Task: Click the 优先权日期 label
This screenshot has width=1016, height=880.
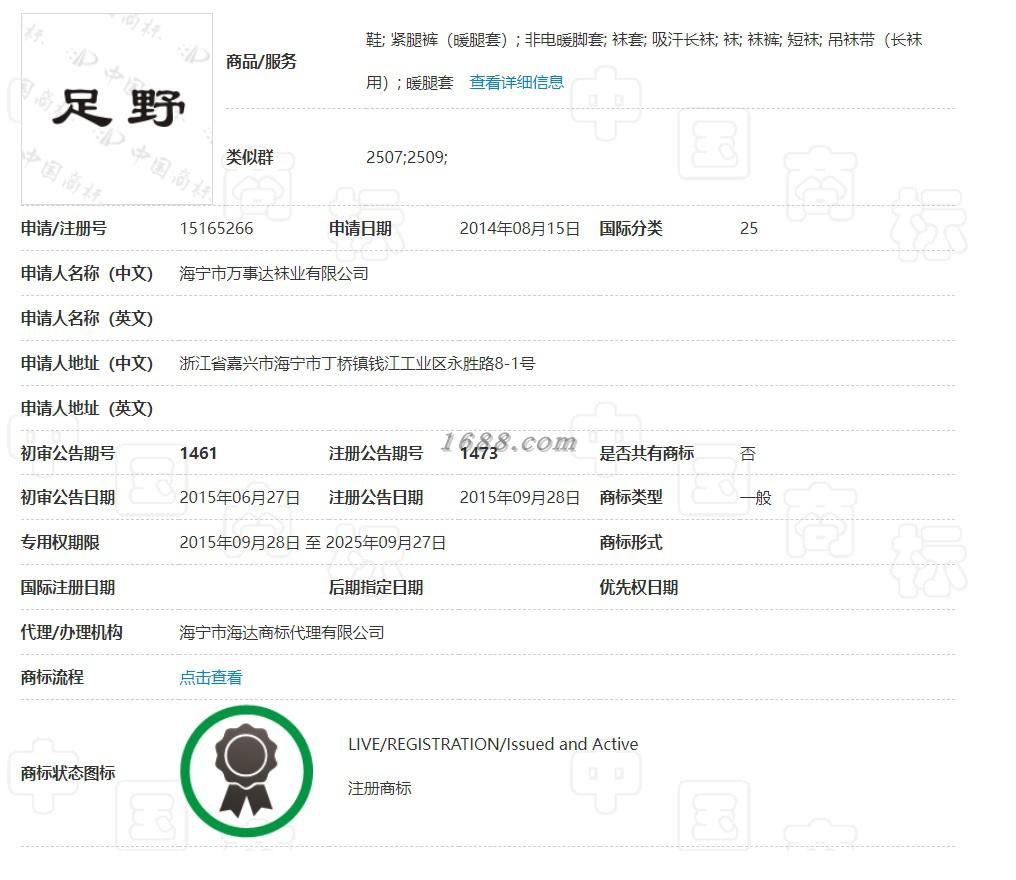Action: click(x=638, y=588)
